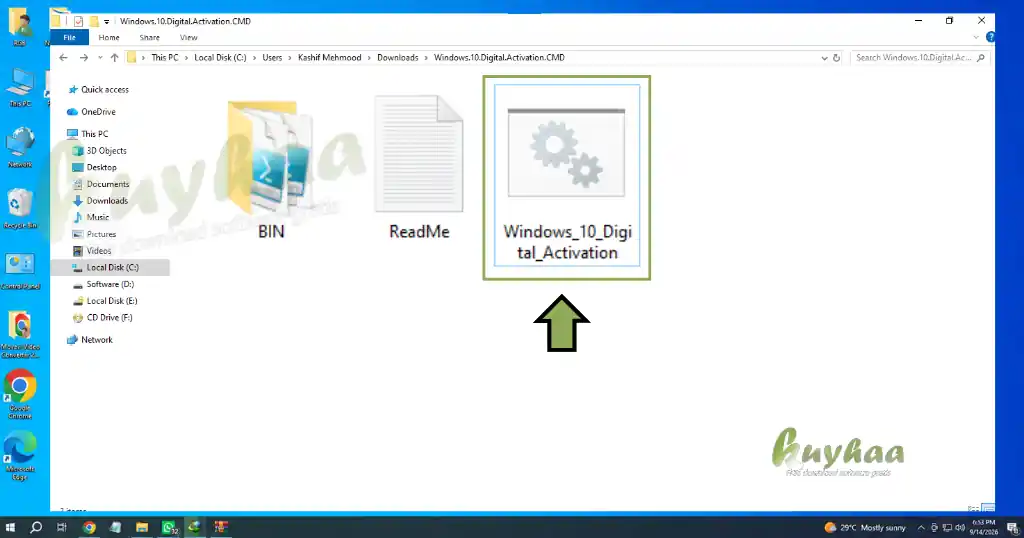Select Local Disk (E:) in navigation pane
1024x538 pixels.
tap(105, 301)
